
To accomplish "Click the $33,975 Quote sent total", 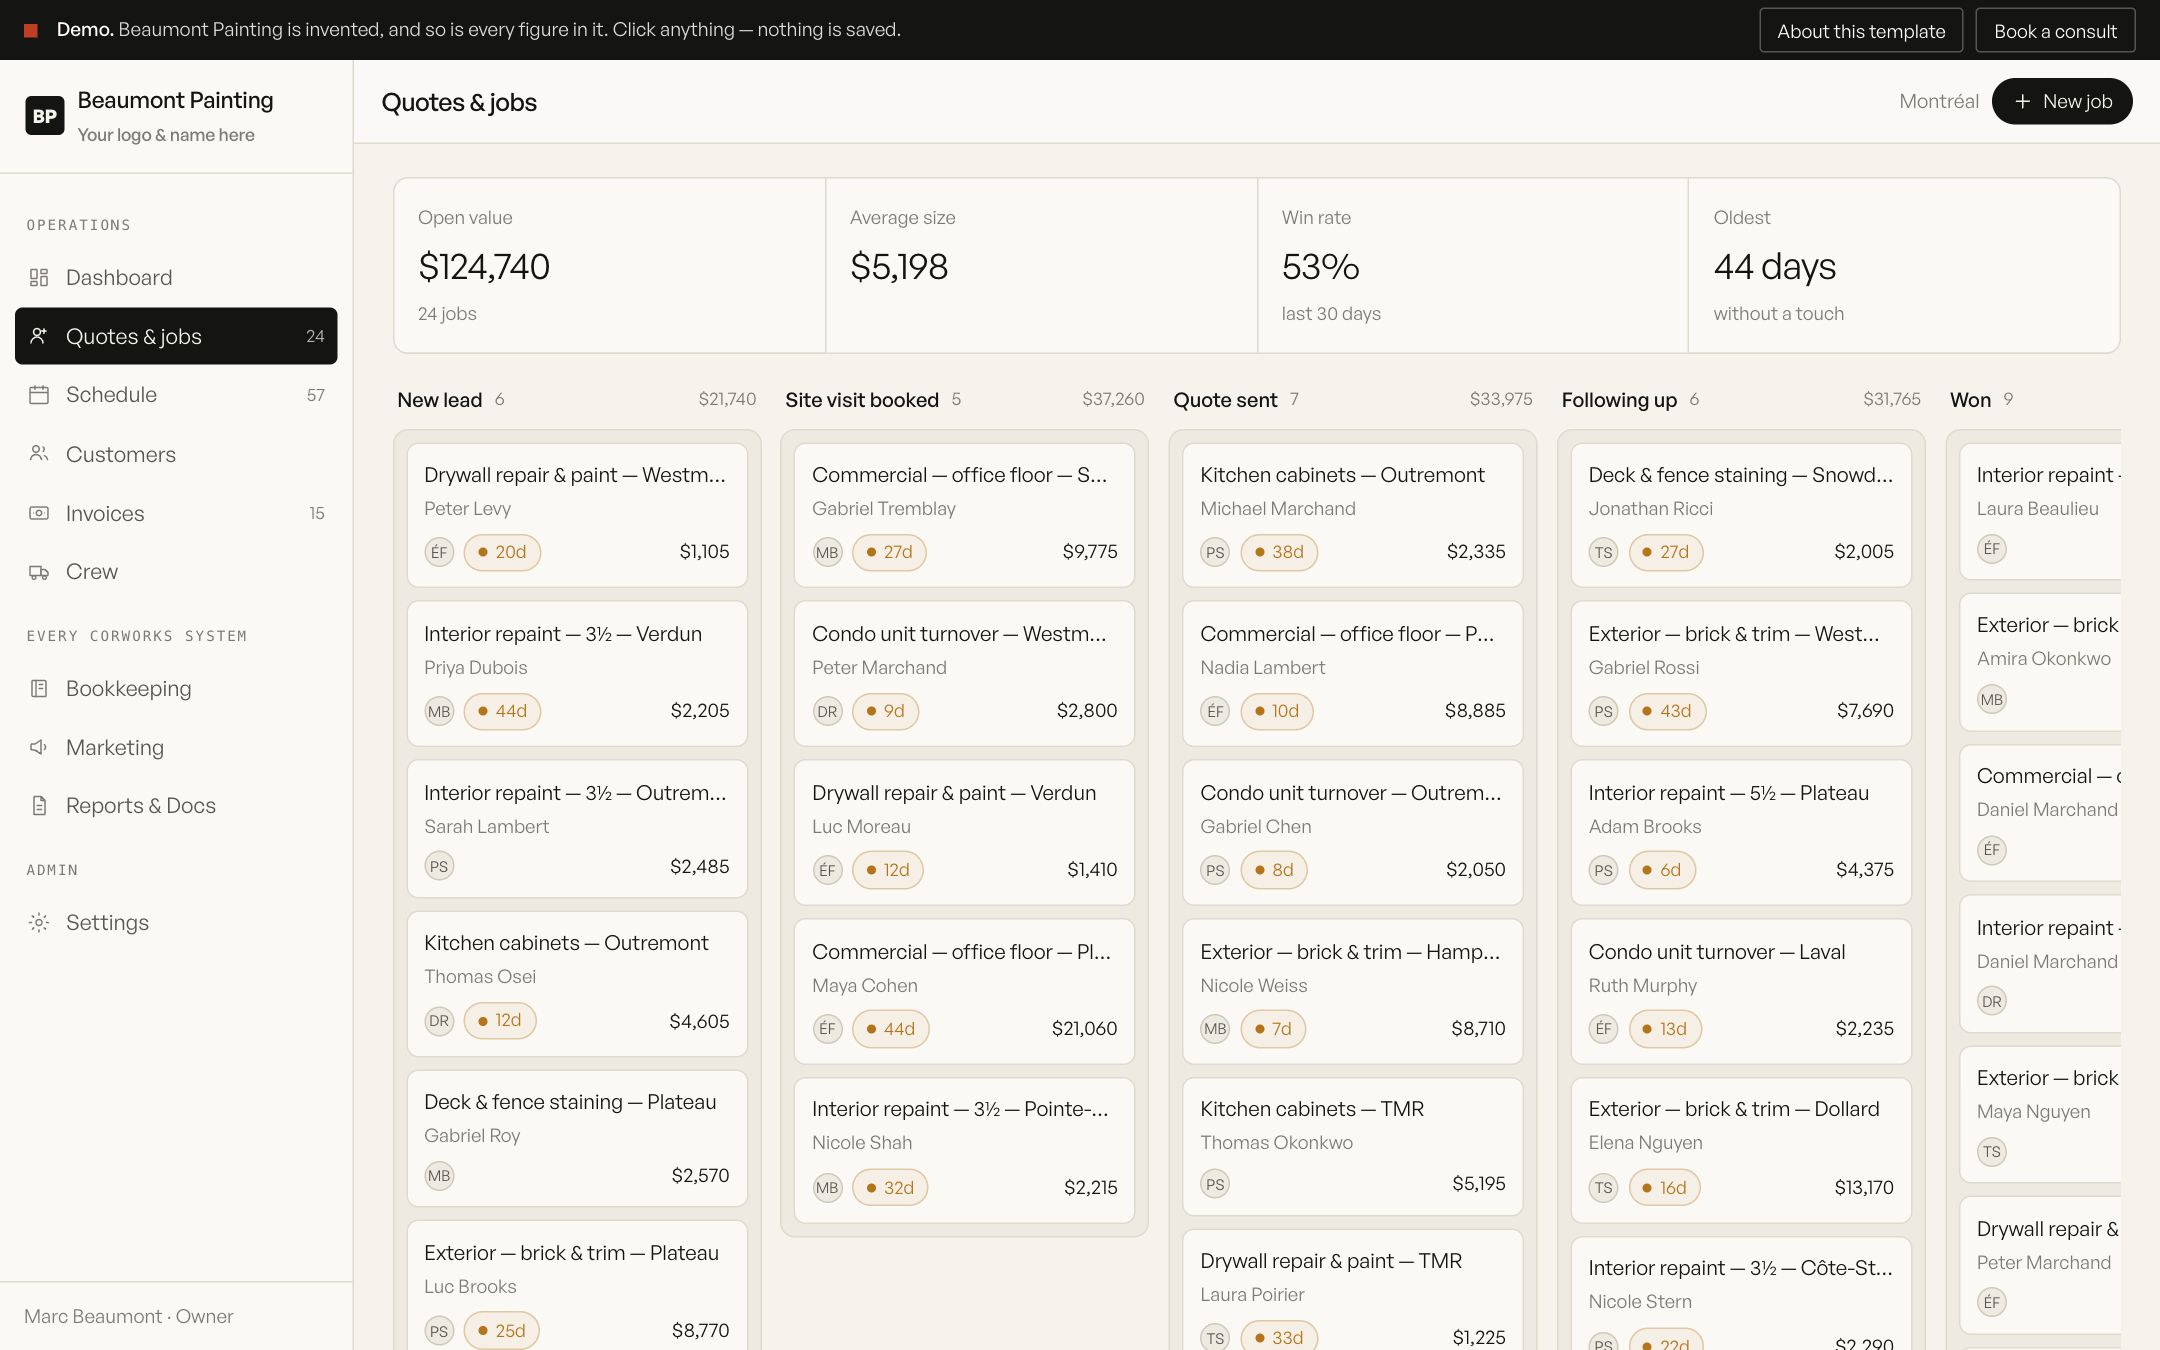I will 1501,399.
